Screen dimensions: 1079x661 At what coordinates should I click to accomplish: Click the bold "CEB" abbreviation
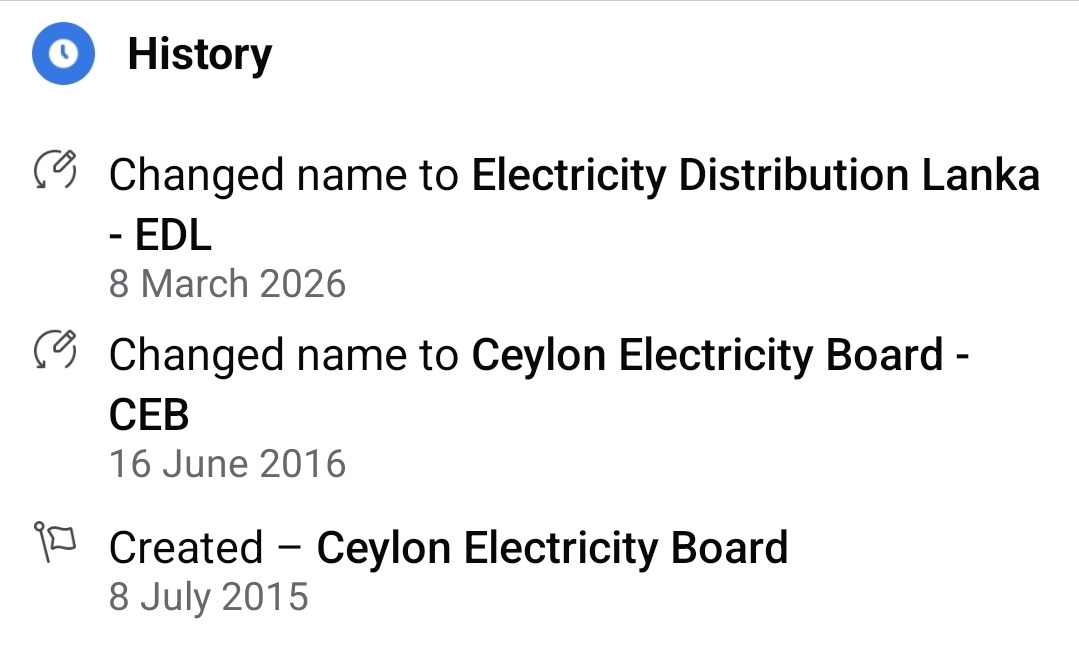[x=149, y=416]
